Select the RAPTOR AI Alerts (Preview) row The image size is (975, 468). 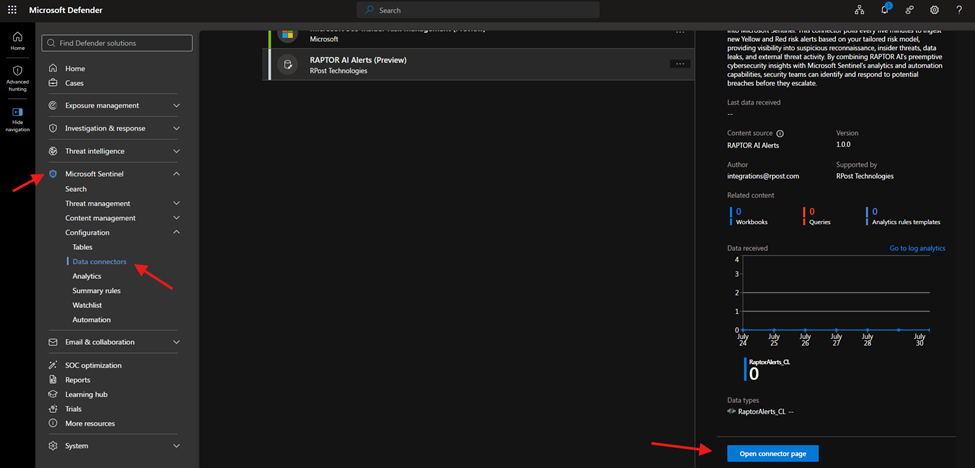pyautogui.click(x=478, y=65)
